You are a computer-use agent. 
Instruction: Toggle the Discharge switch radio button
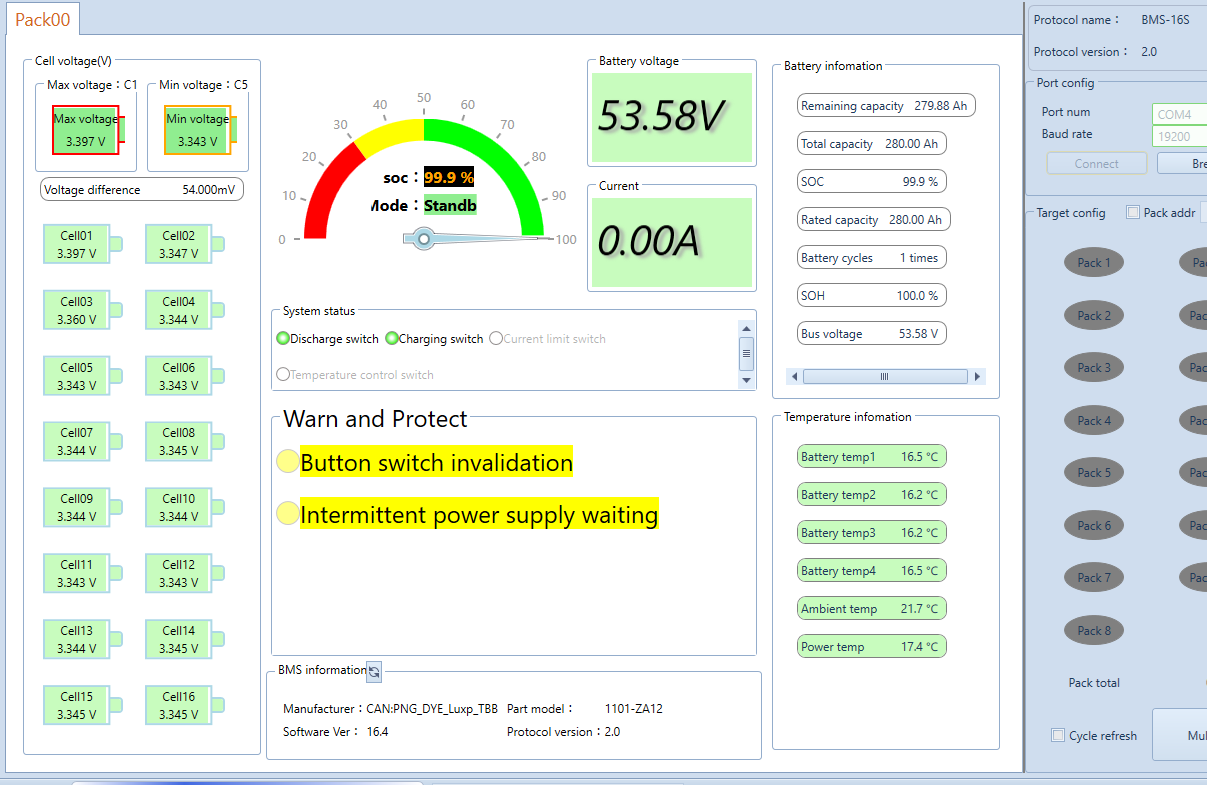click(x=283, y=339)
